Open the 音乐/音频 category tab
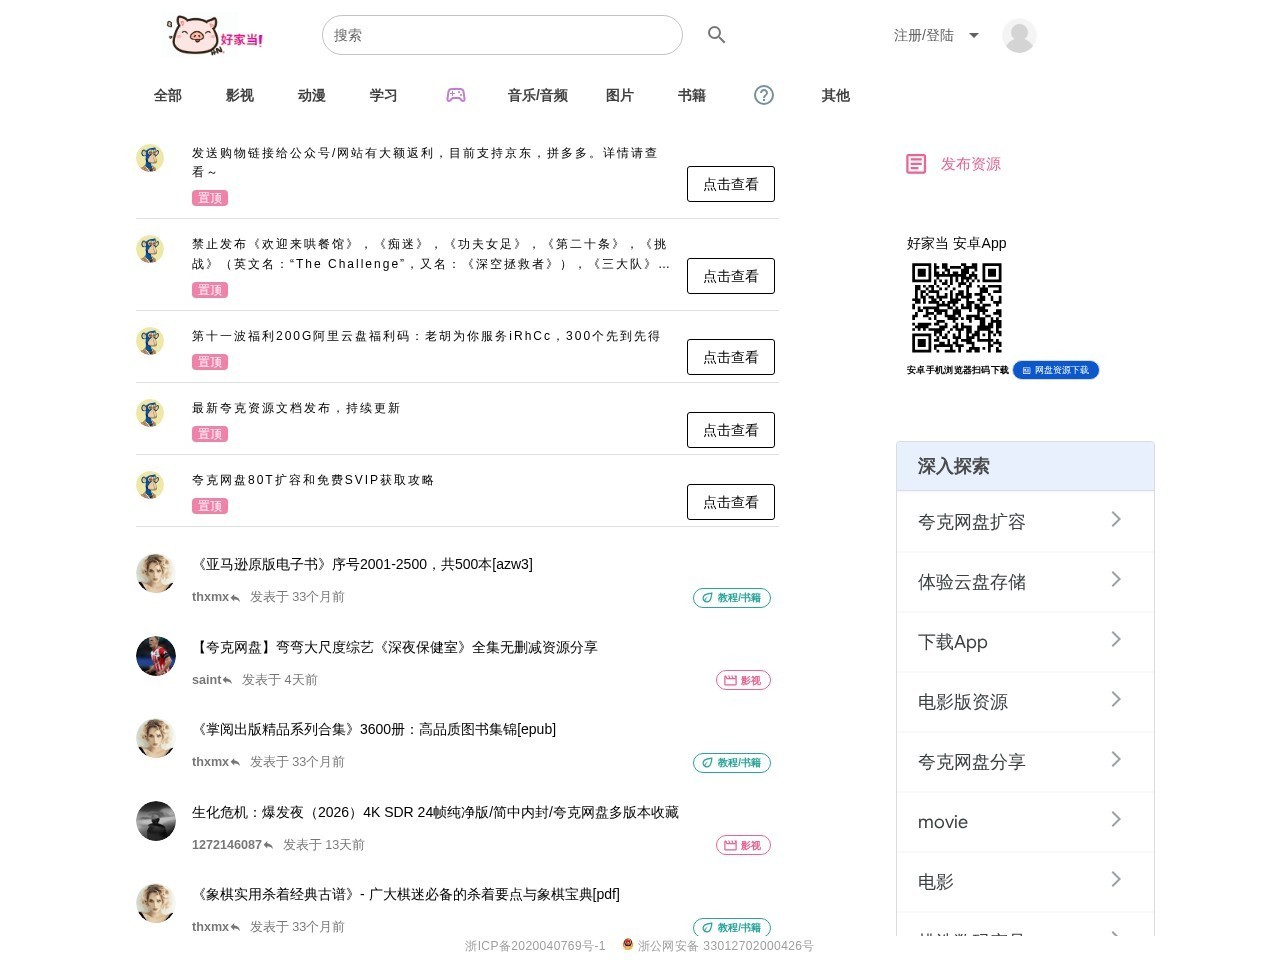1280x960 pixels. [538, 95]
